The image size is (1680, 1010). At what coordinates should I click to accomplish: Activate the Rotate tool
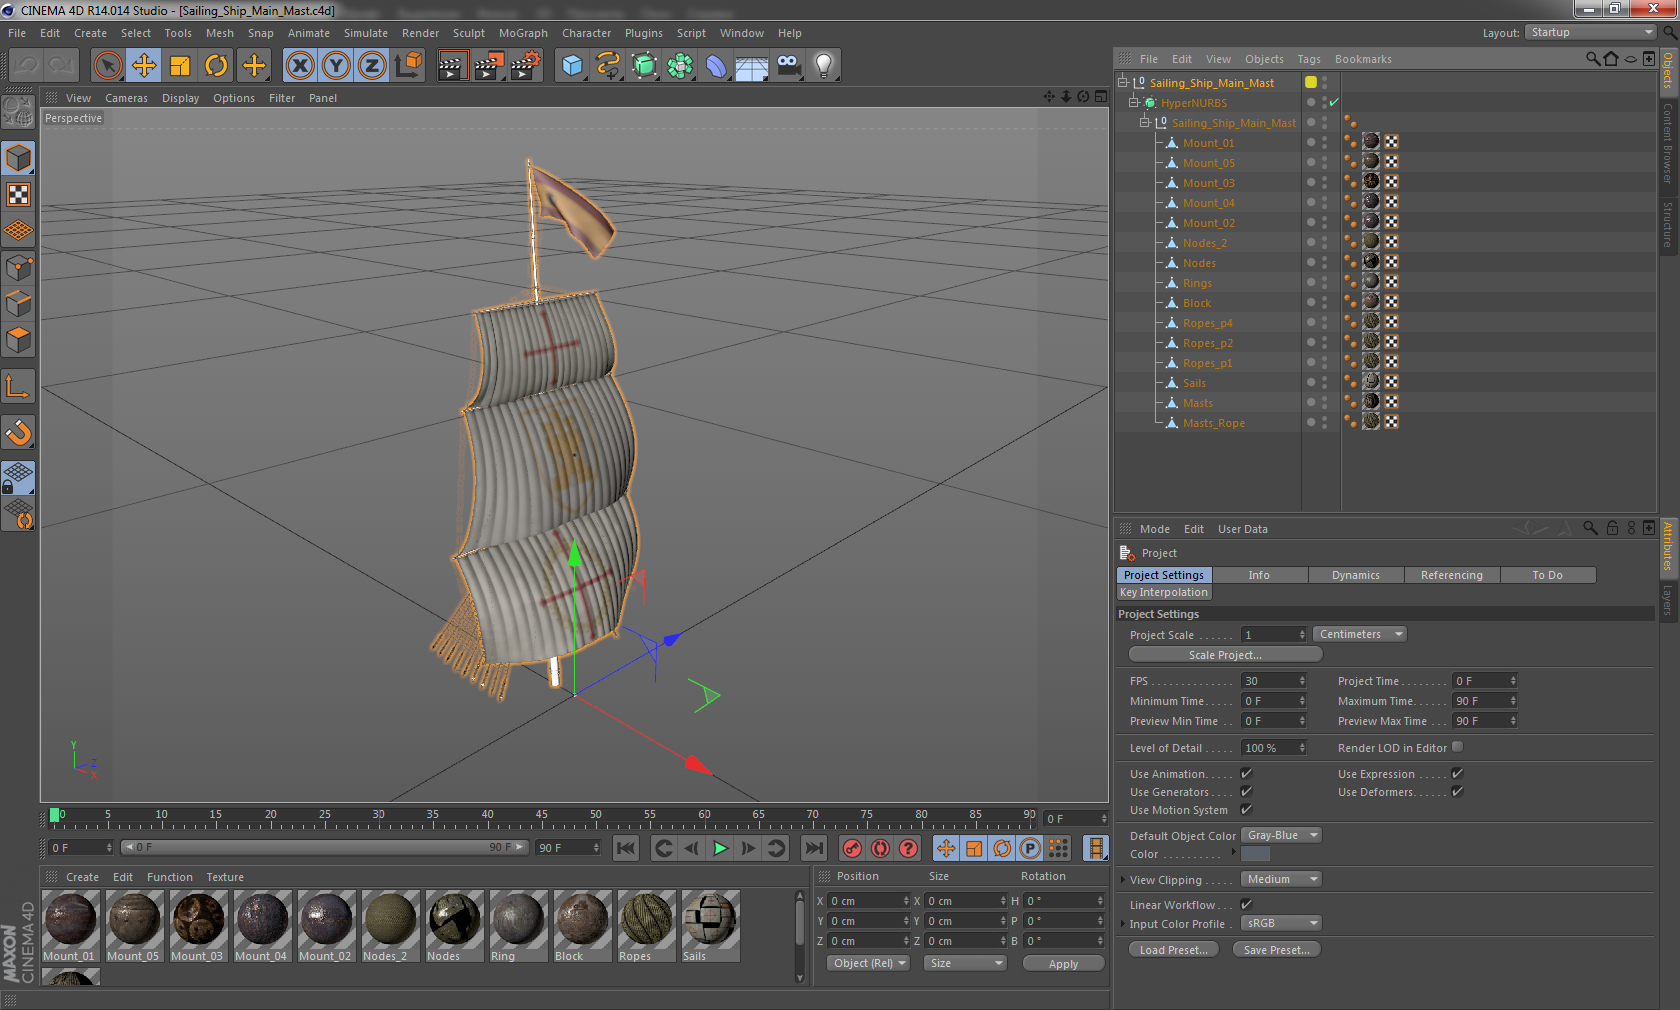[216, 66]
